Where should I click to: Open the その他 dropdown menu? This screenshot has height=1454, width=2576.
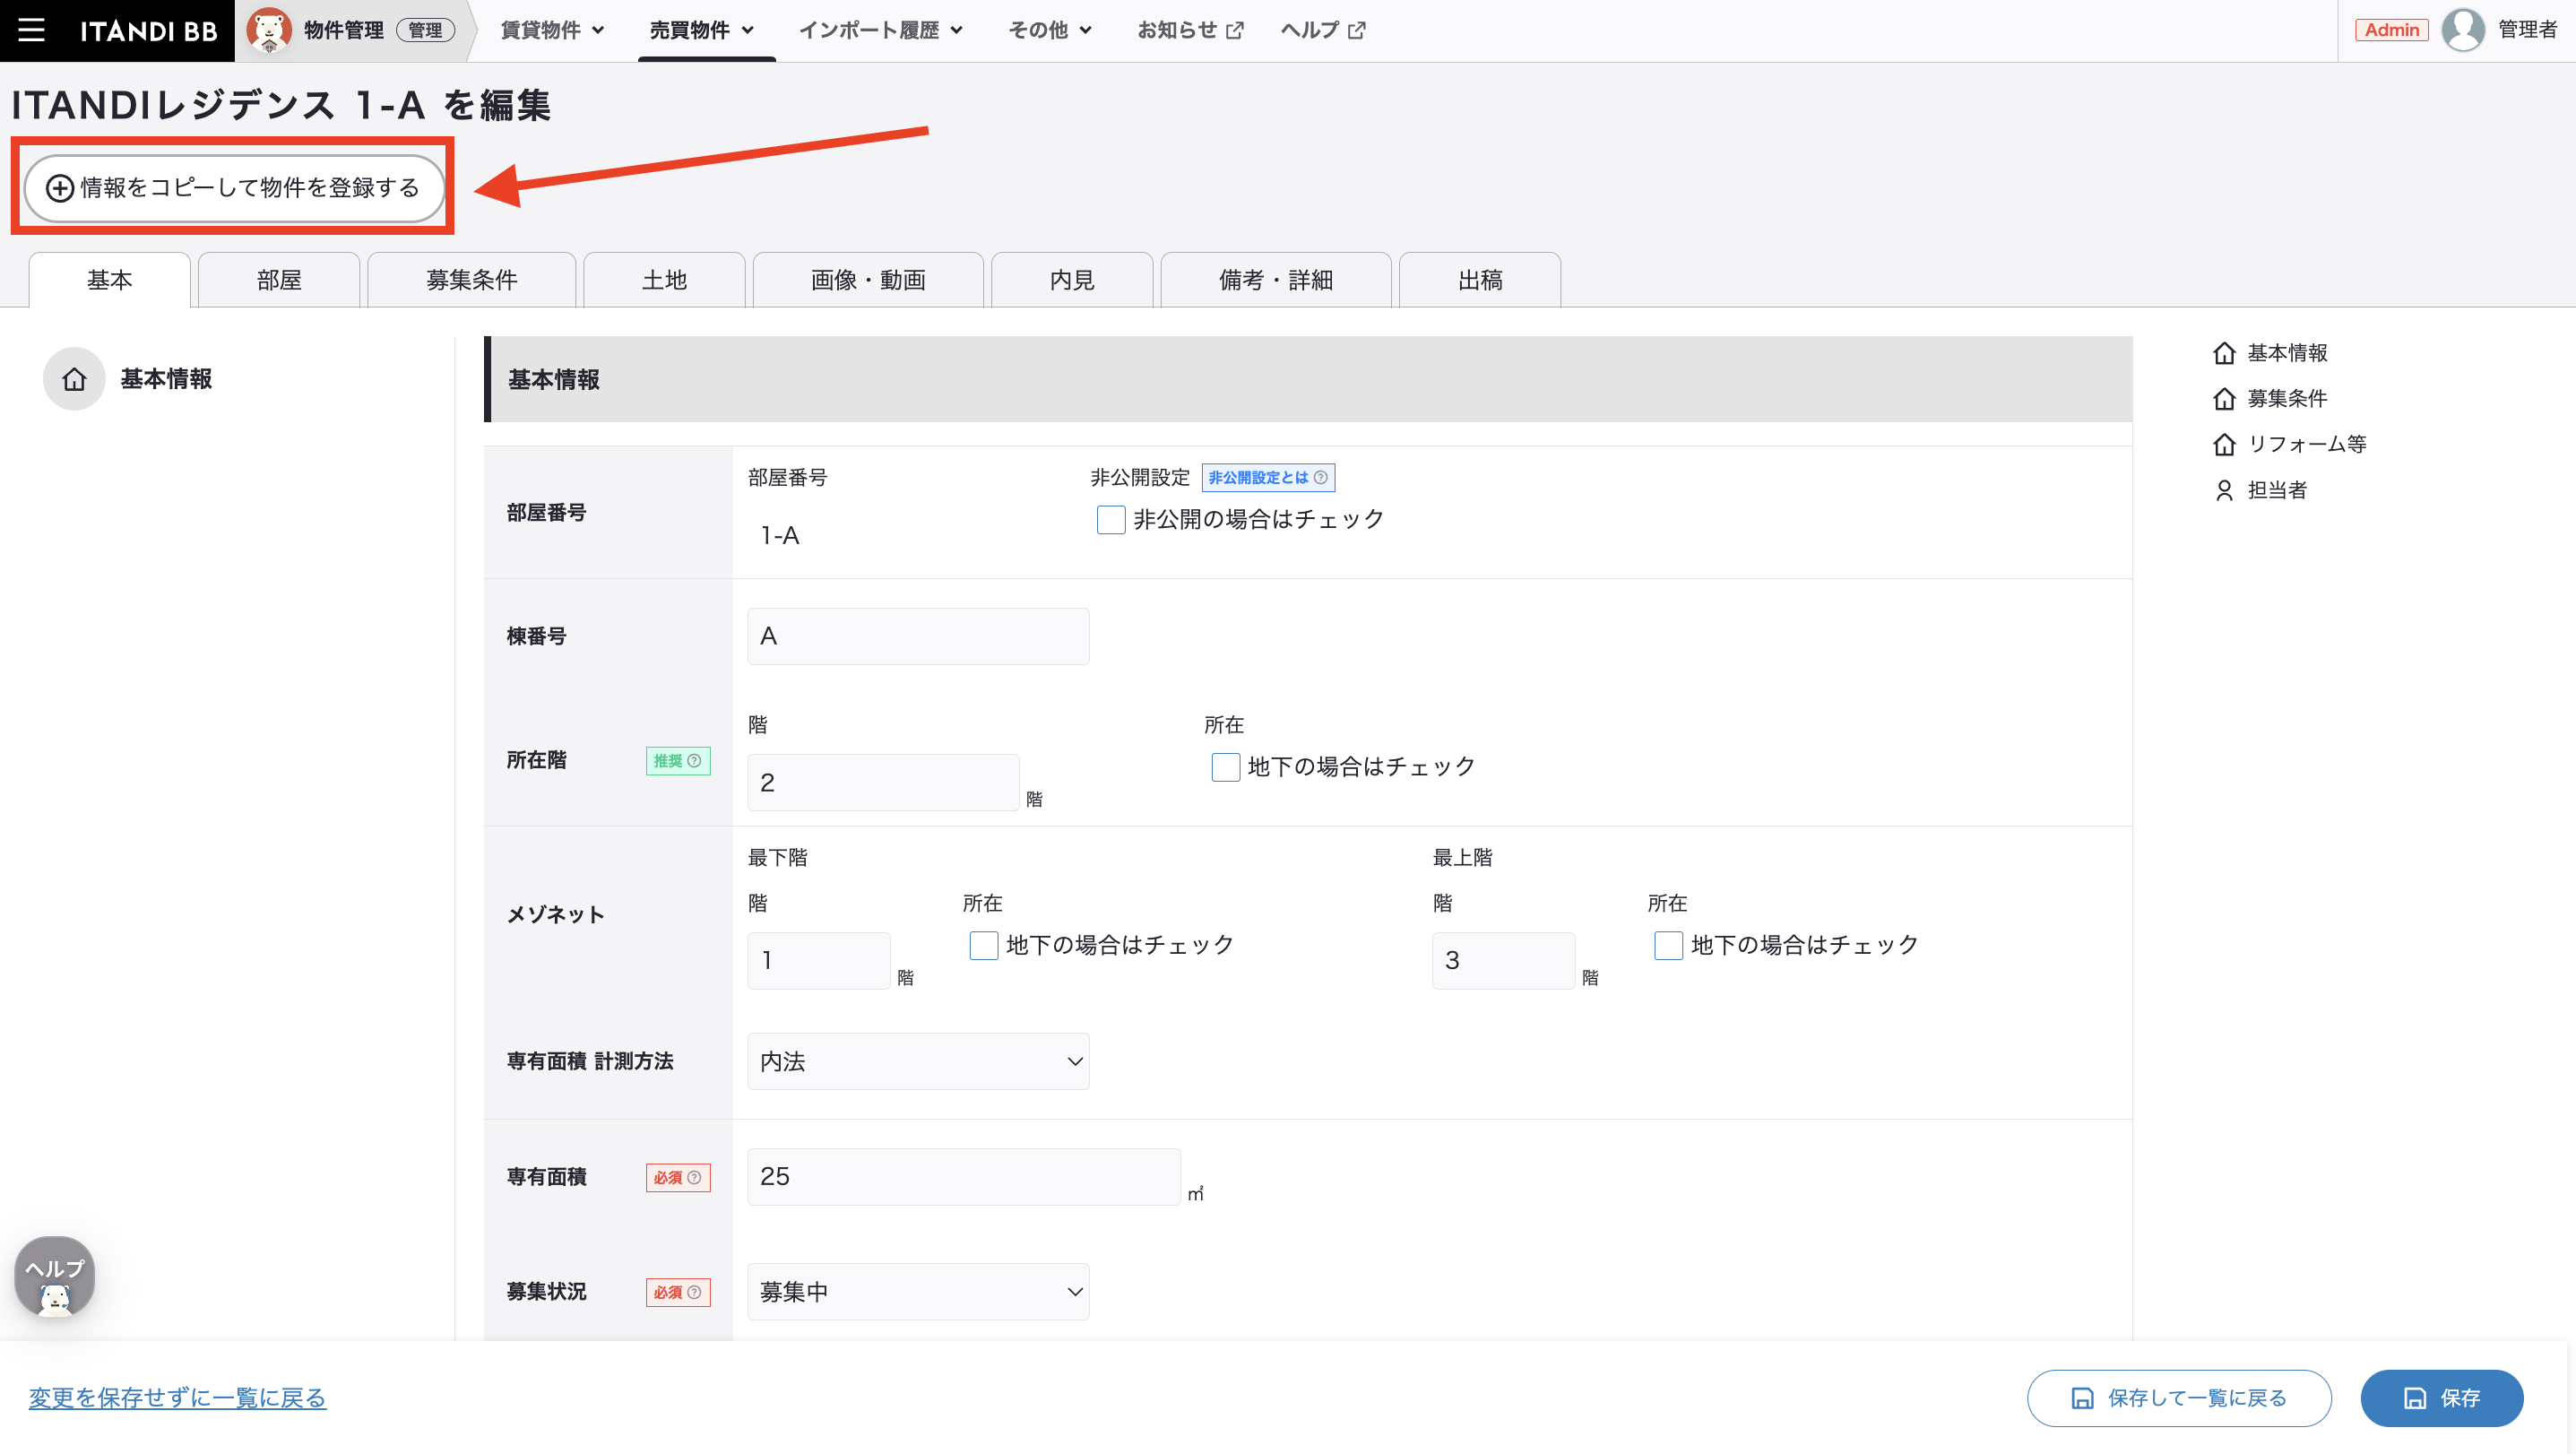click(1050, 30)
